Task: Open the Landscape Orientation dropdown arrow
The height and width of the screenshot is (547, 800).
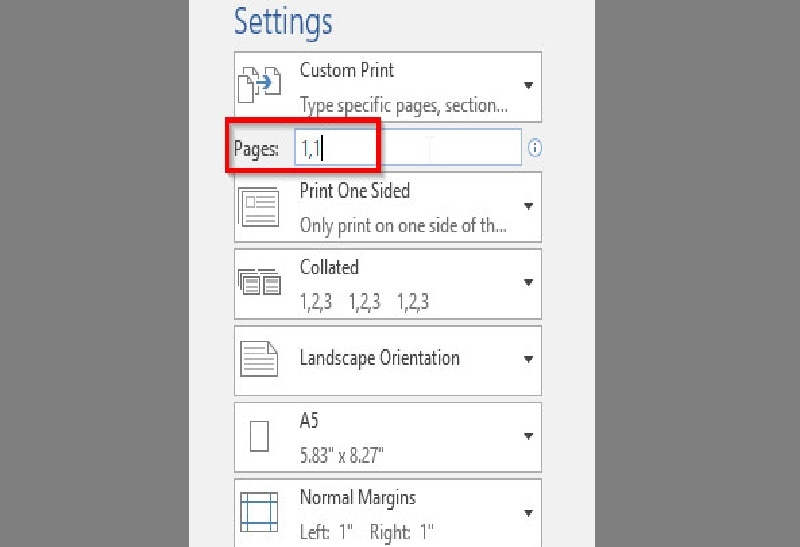Action: pos(528,360)
